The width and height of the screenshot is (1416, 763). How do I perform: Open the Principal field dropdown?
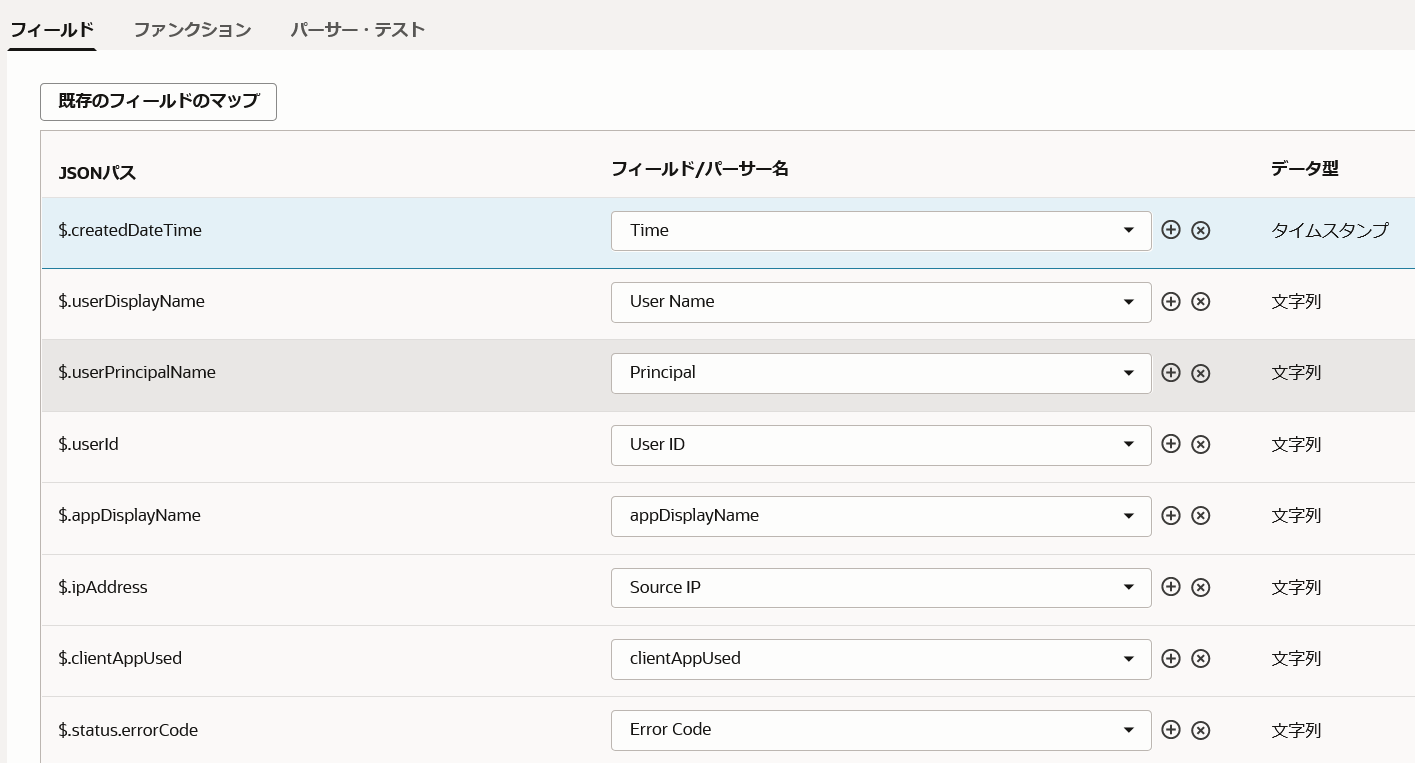click(881, 372)
